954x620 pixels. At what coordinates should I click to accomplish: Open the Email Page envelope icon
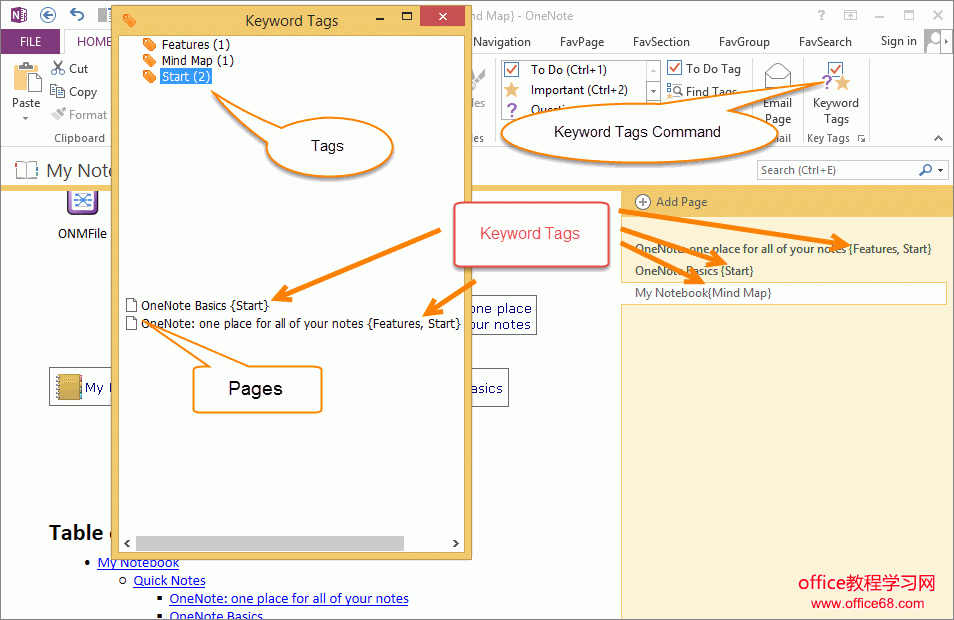pos(778,77)
